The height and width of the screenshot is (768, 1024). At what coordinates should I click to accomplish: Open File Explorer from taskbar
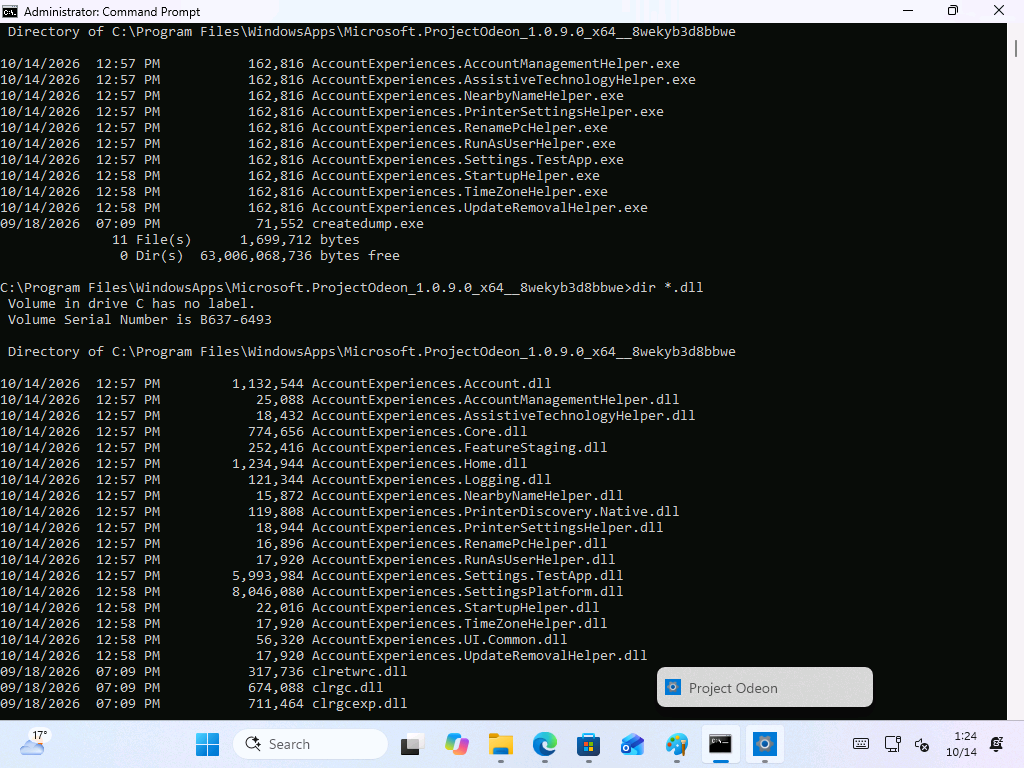click(501, 744)
